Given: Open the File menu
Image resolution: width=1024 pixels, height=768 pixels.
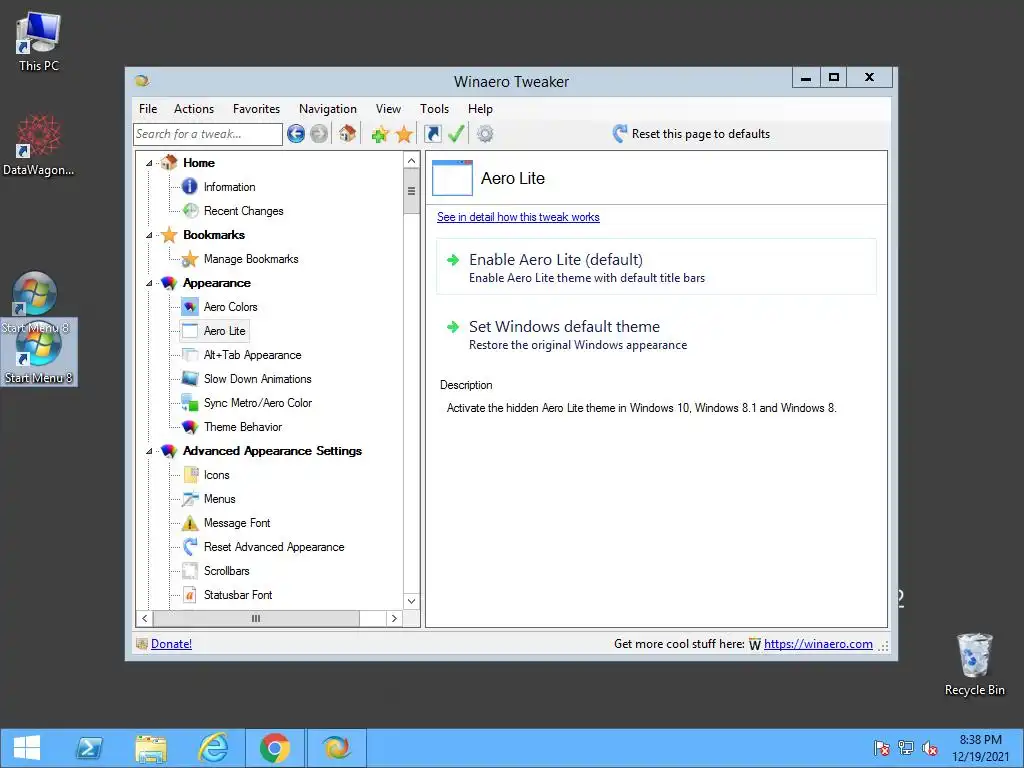Looking at the screenshot, I should [148, 109].
